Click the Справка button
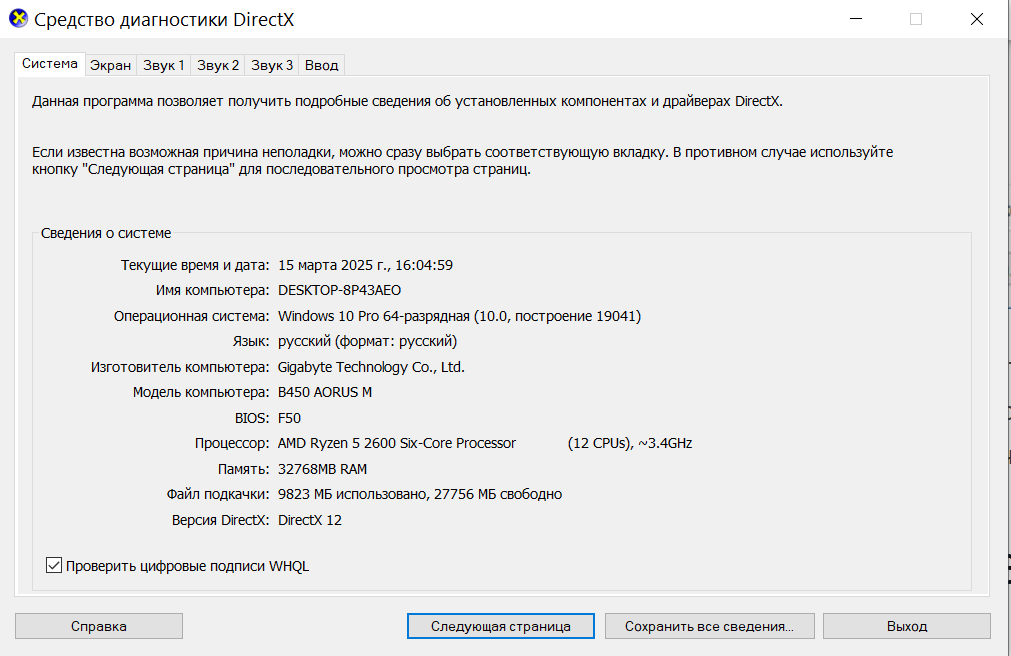 point(99,626)
